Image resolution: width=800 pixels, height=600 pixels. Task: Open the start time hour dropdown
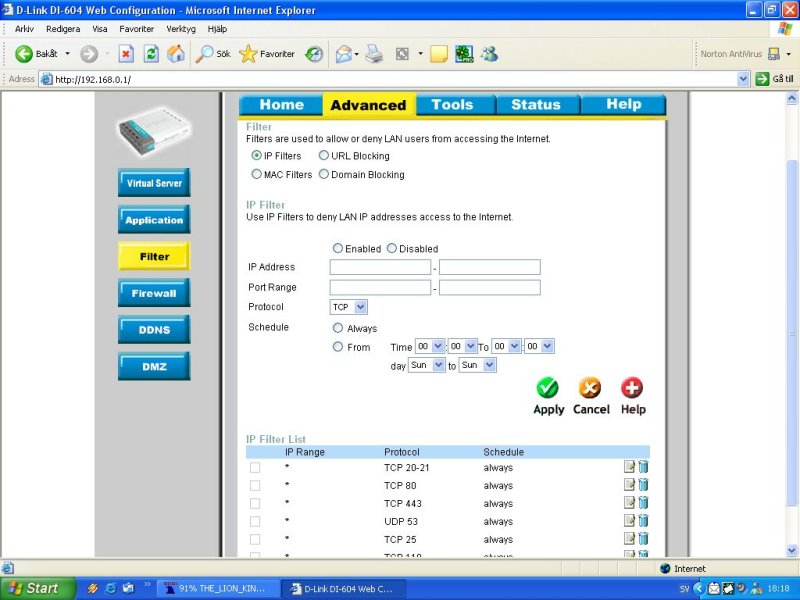[x=430, y=346]
